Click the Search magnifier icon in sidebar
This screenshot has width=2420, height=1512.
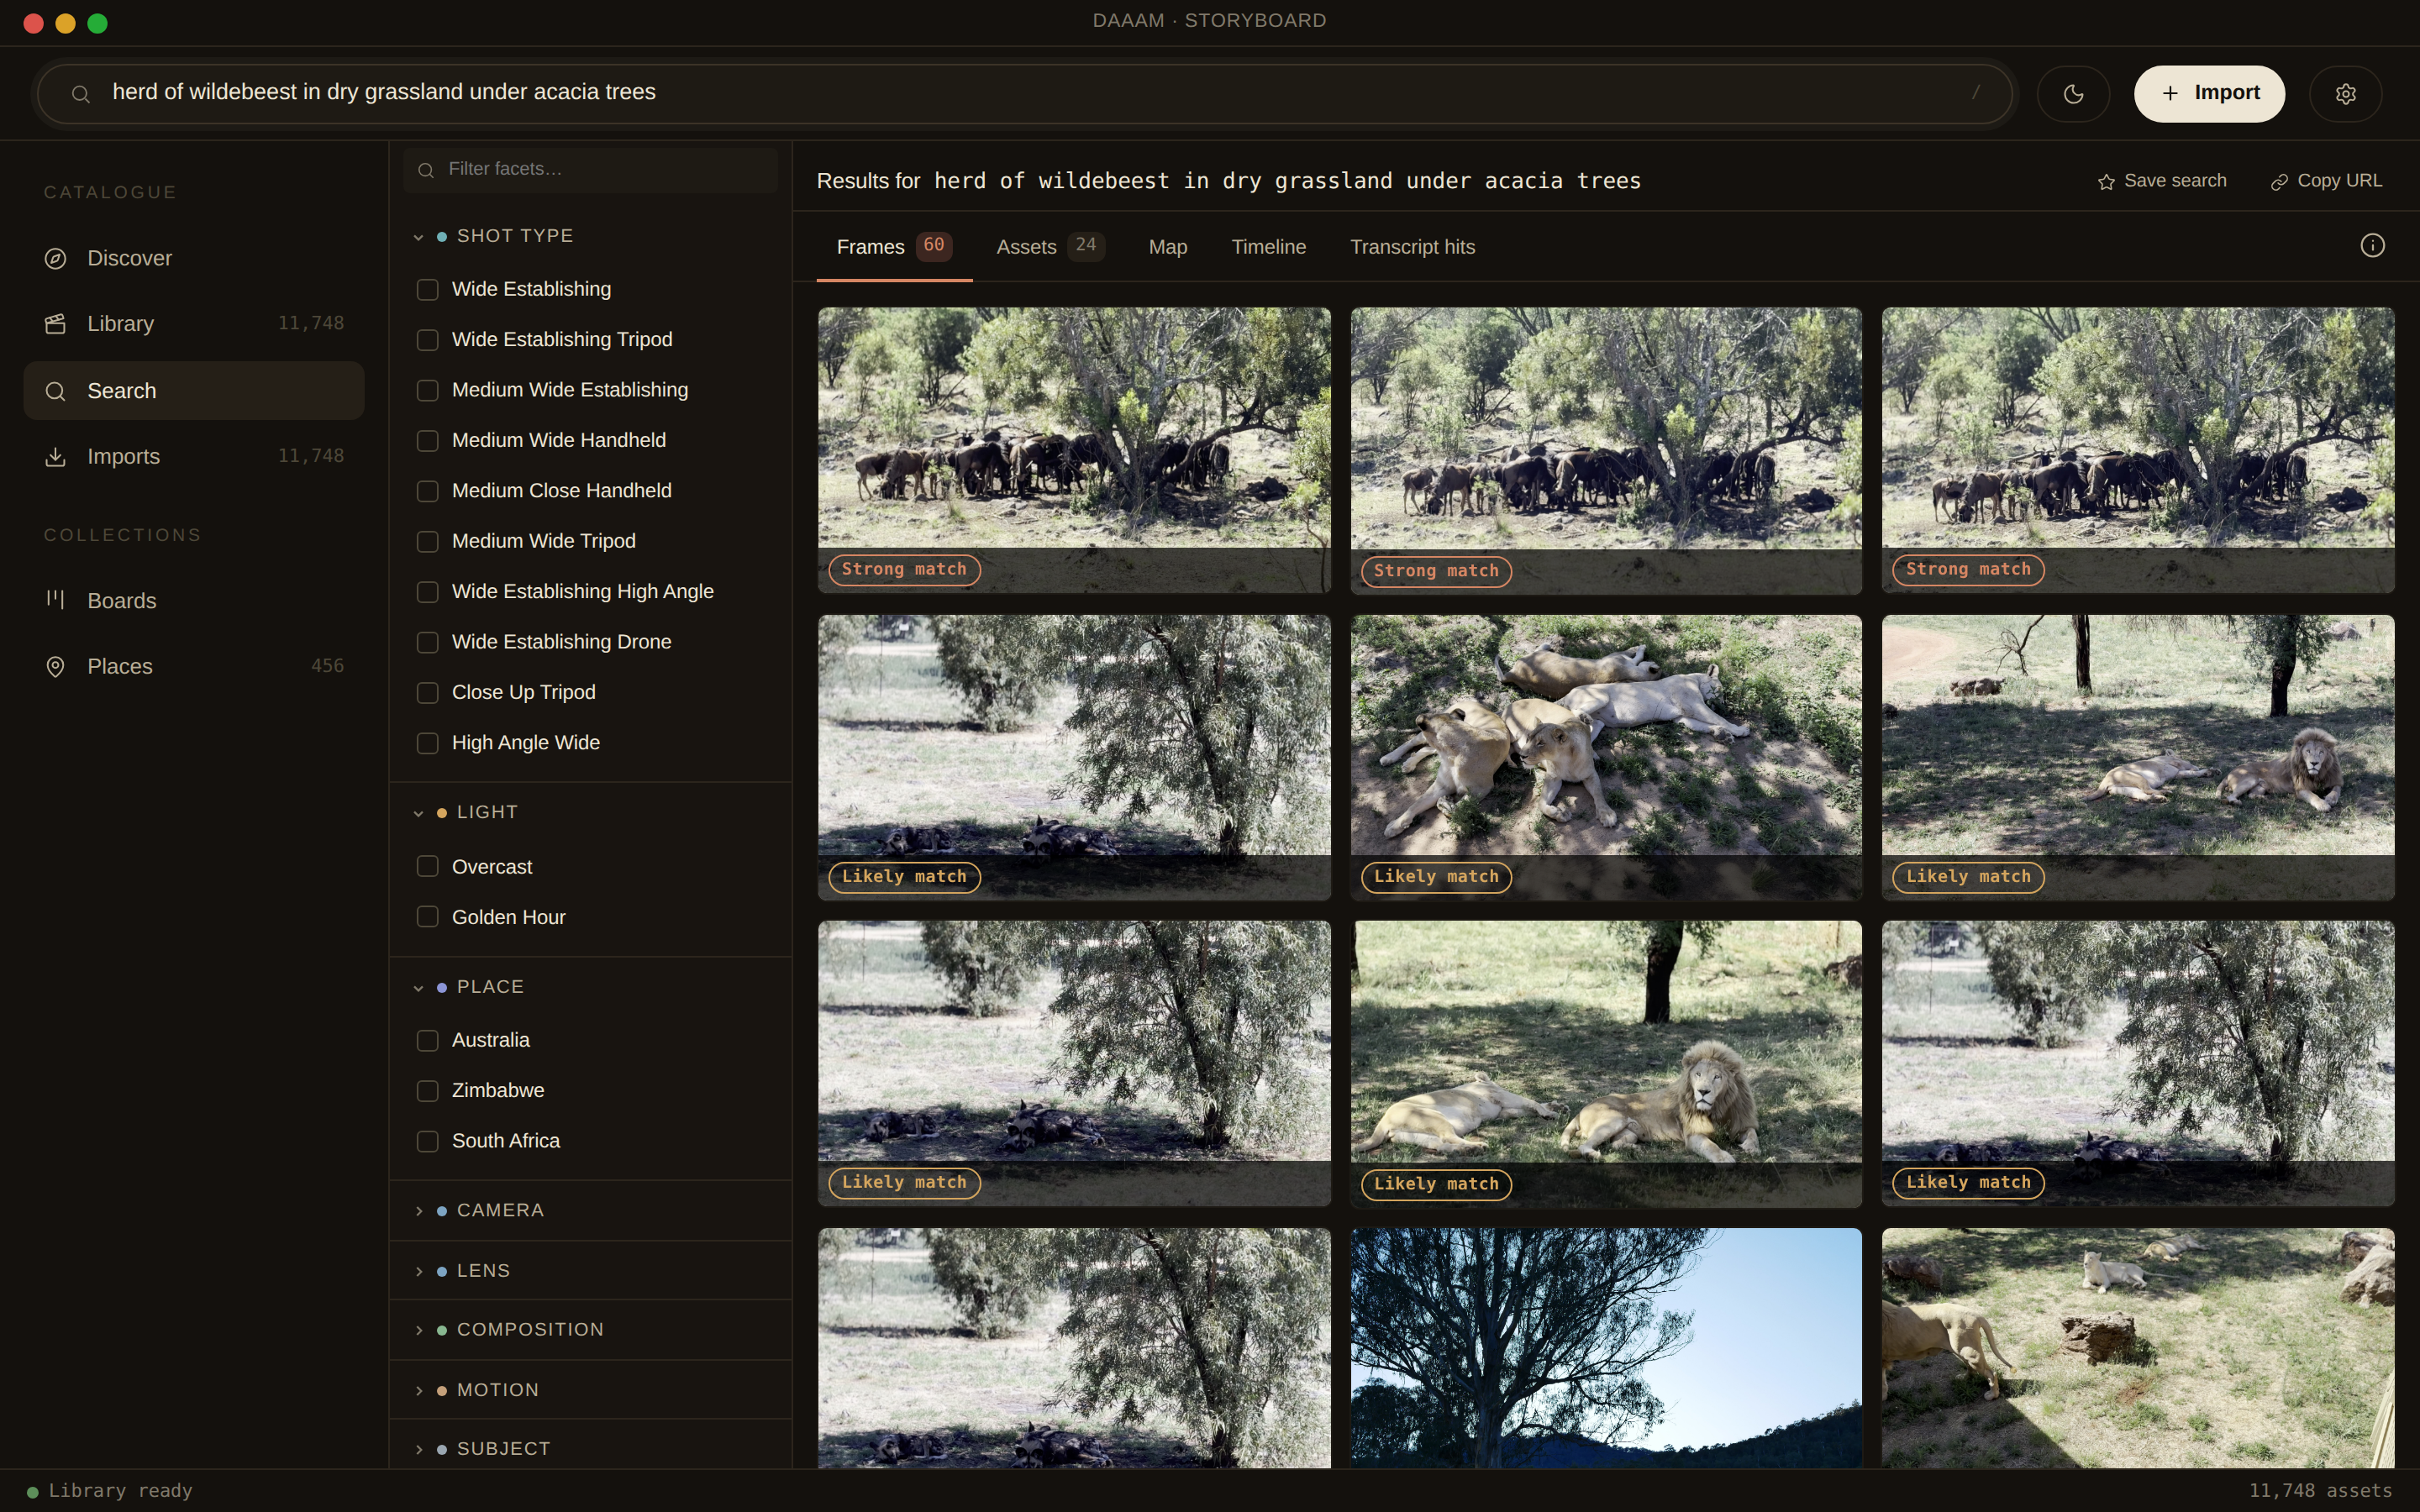pyautogui.click(x=56, y=391)
